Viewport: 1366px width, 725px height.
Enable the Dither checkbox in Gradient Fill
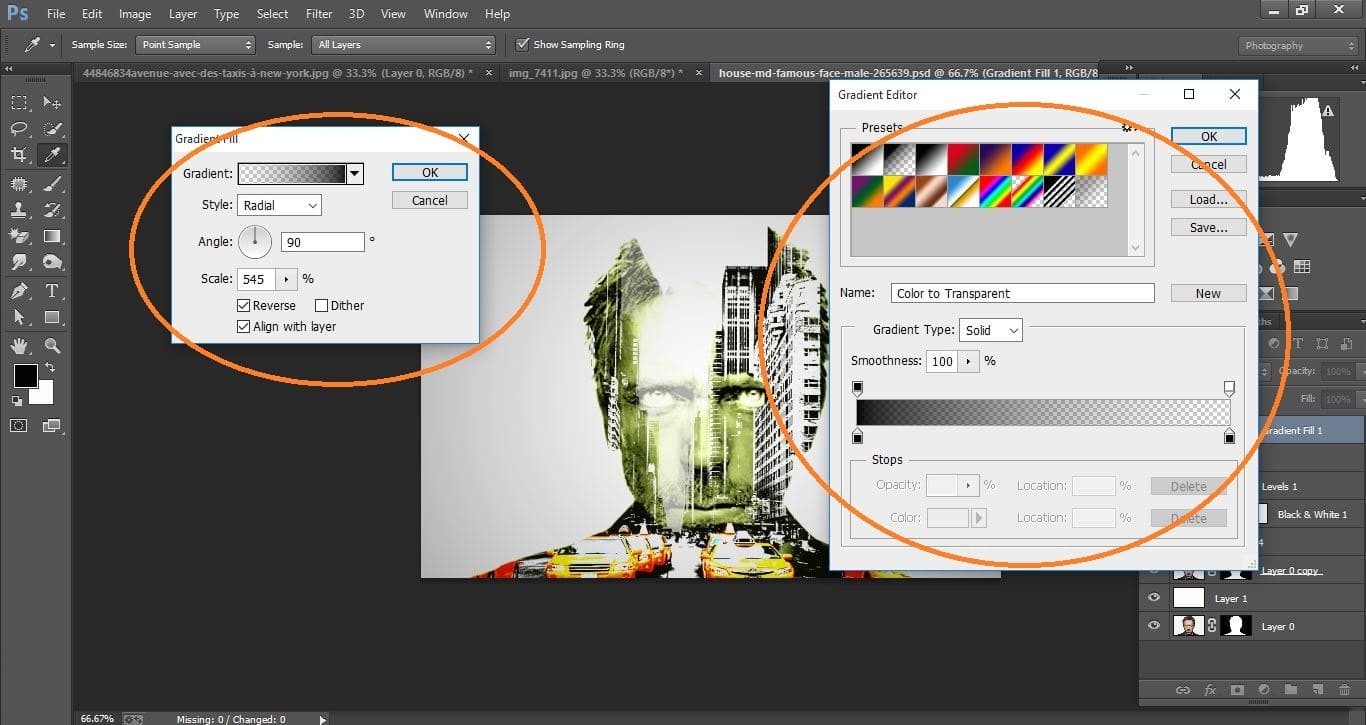pos(322,305)
